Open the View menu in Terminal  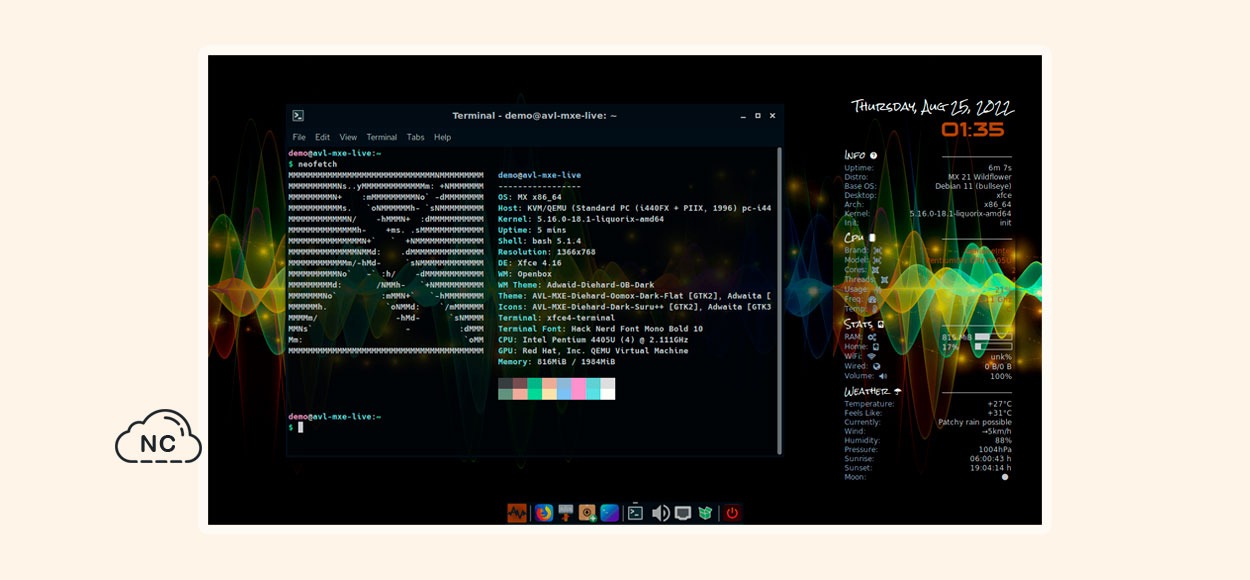click(348, 137)
